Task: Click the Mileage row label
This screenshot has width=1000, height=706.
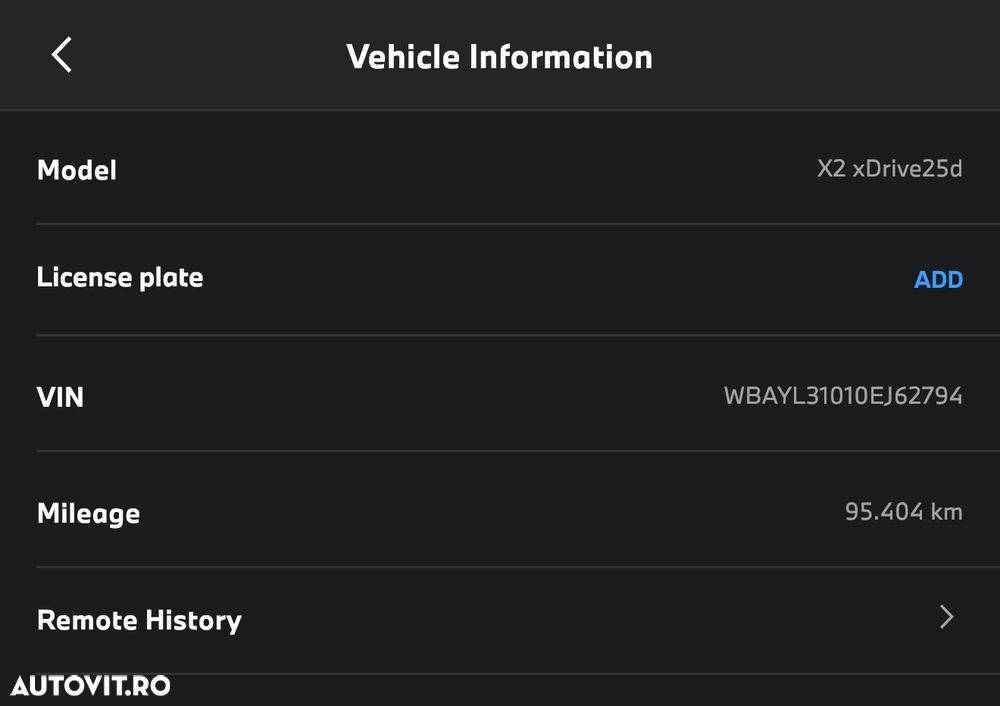Action: [88, 514]
